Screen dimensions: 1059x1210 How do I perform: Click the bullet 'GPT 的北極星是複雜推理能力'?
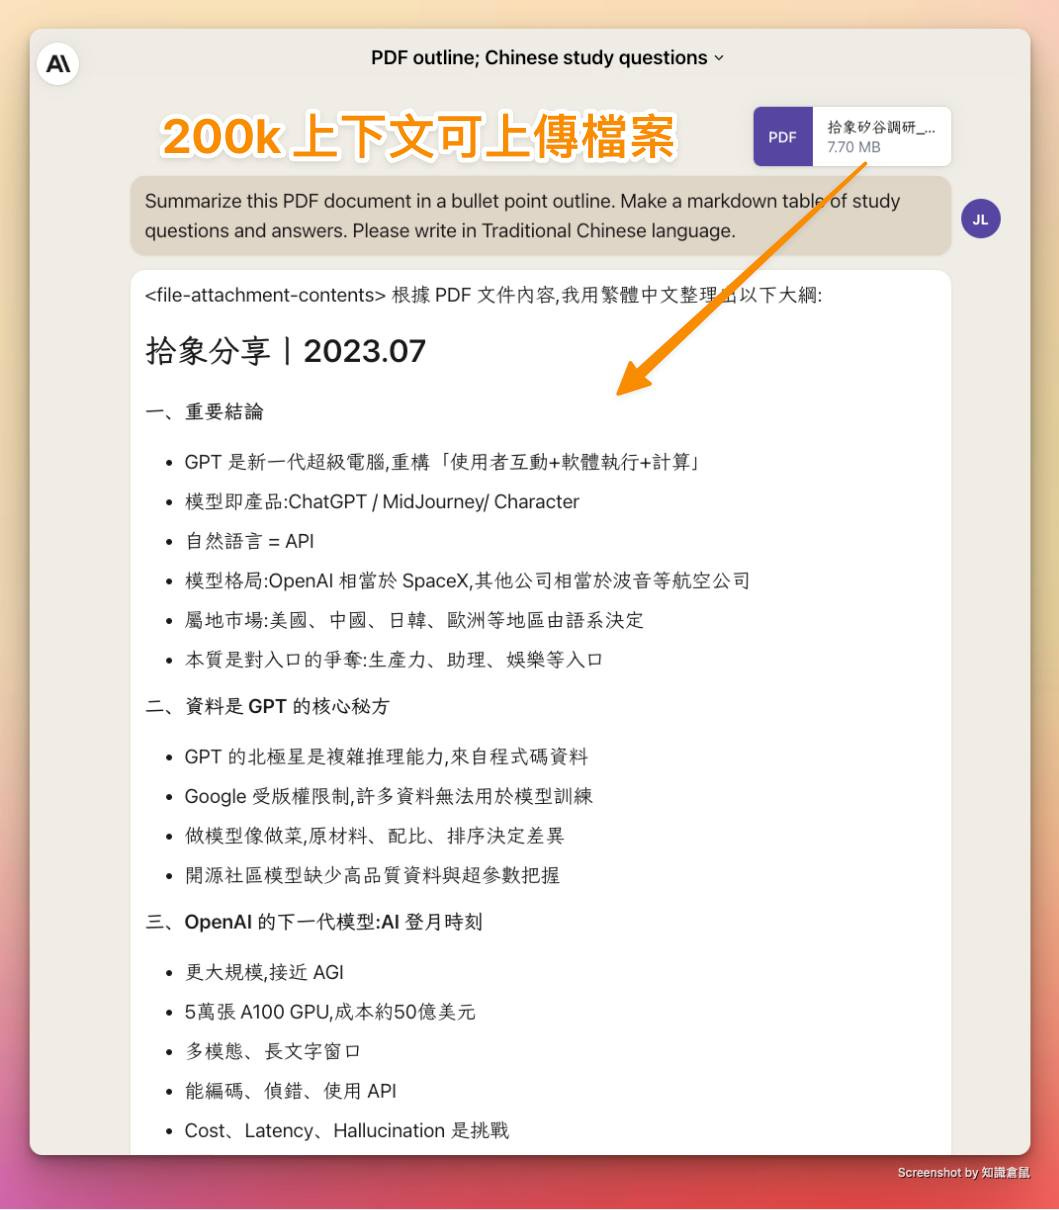[386, 757]
